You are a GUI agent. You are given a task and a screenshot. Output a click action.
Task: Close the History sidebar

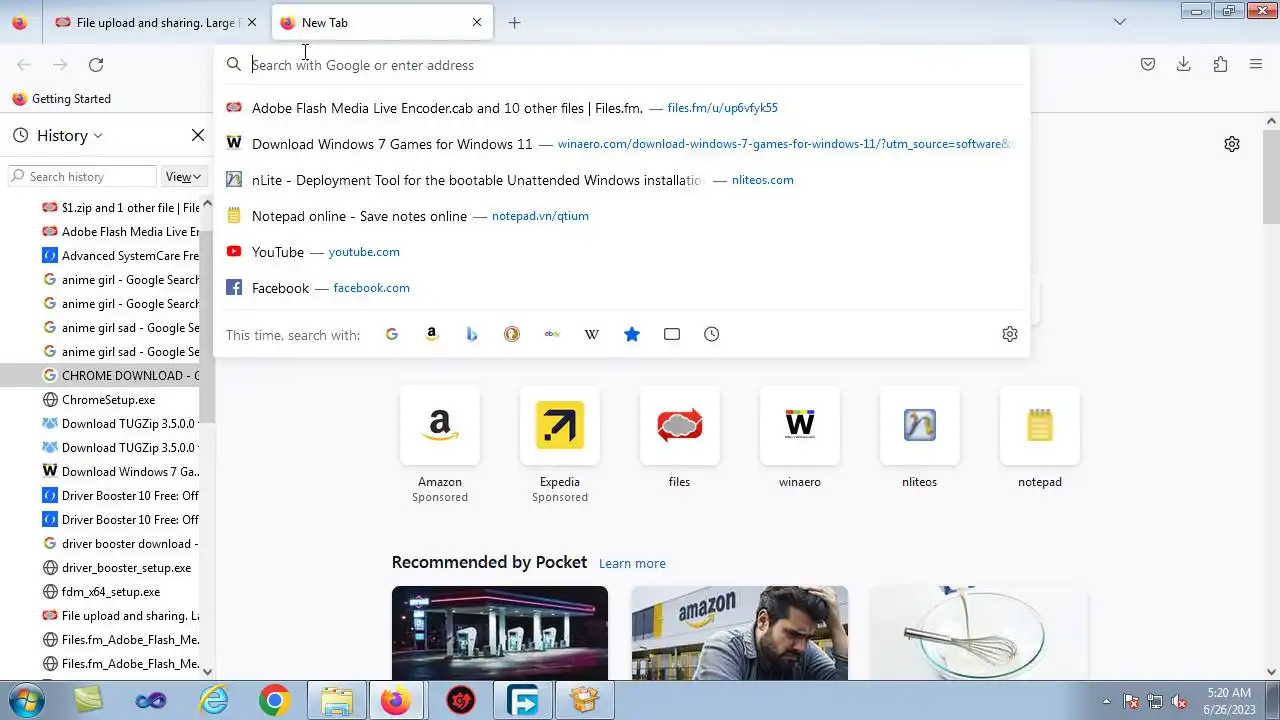tap(198, 135)
